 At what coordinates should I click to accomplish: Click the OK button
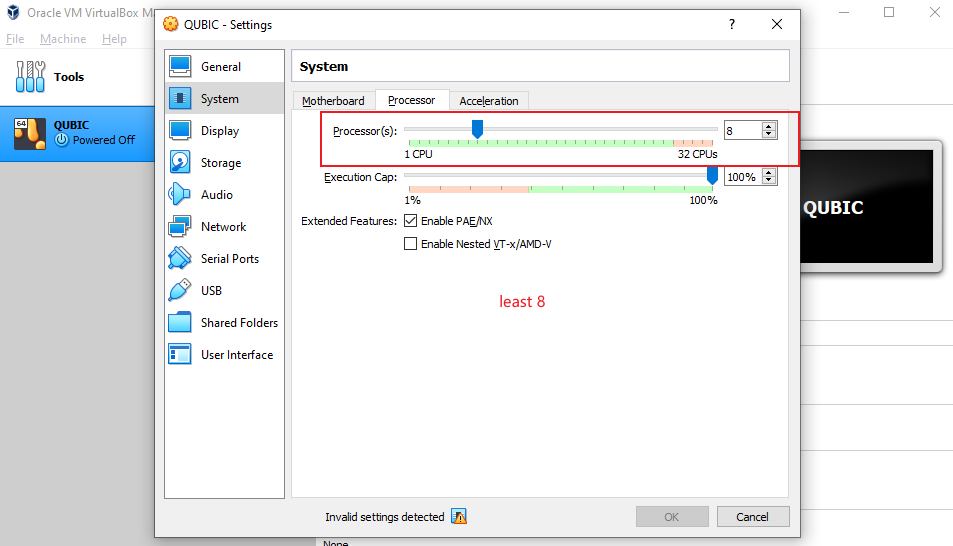(672, 517)
